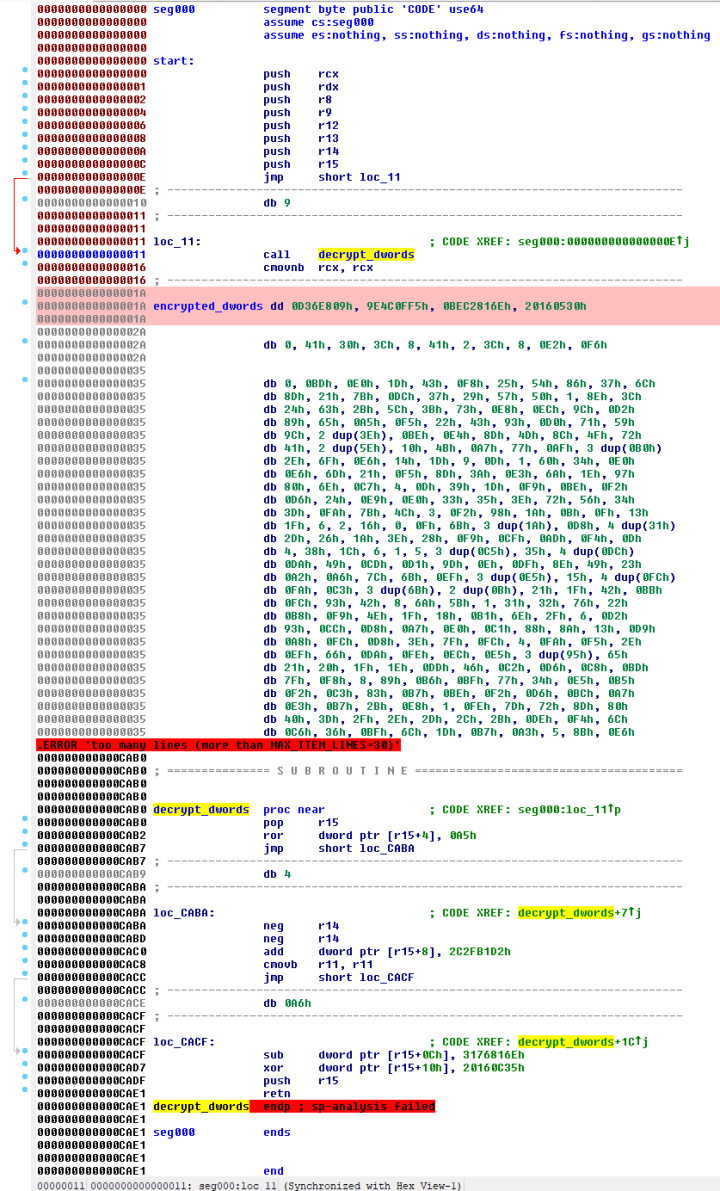This screenshot has height=1191, width=720.
Task: Click the data row starting 'db 0, 0BDh, 0E0h'
Action: [x=459, y=384]
